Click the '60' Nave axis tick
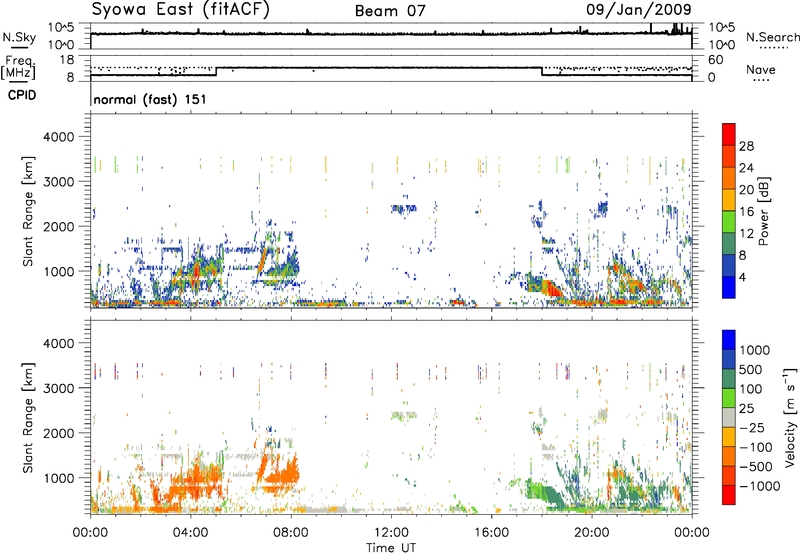This screenshot has height=554, width=800. 716,60
